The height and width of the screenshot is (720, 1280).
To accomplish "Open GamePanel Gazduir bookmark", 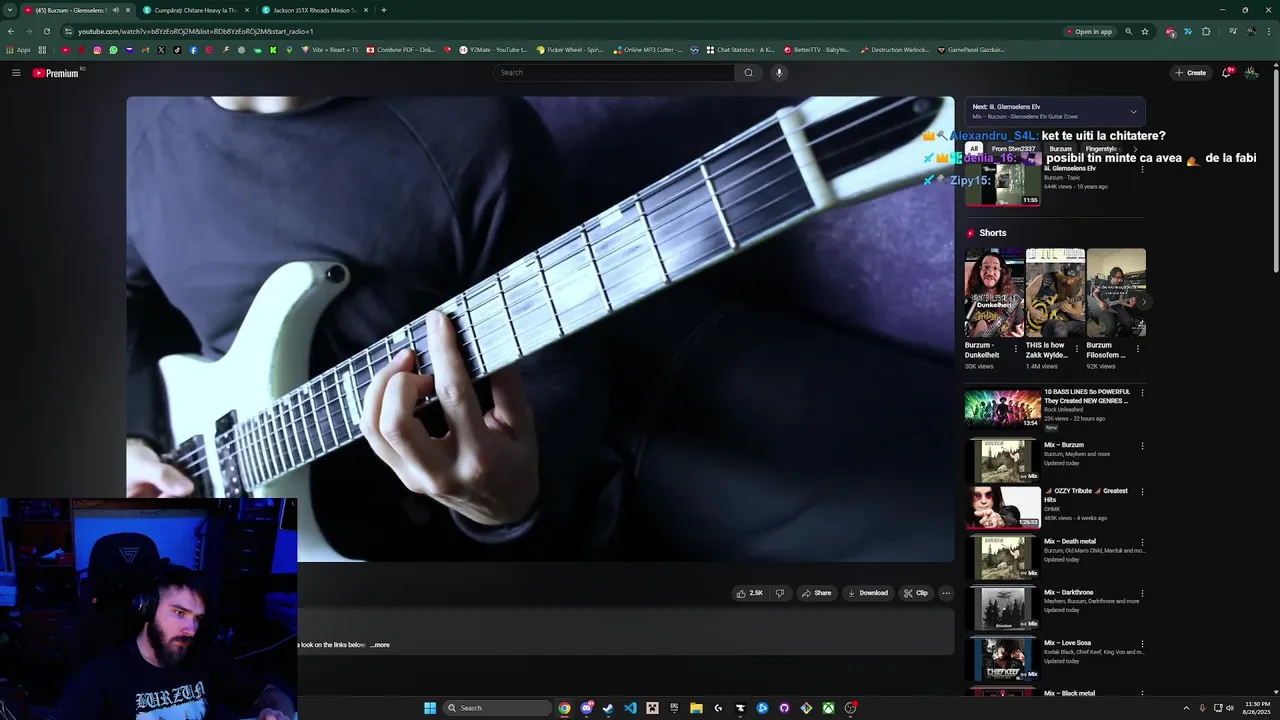I will pos(971,50).
